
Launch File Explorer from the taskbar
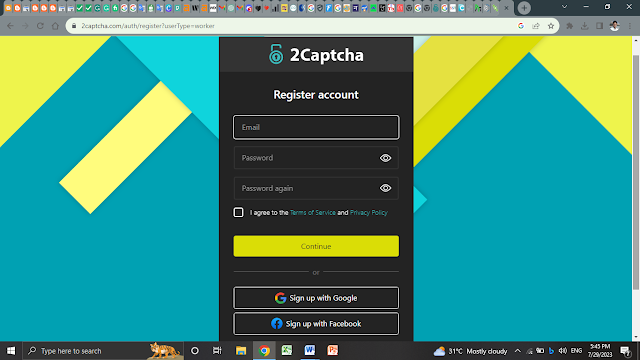(x=241, y=351)
